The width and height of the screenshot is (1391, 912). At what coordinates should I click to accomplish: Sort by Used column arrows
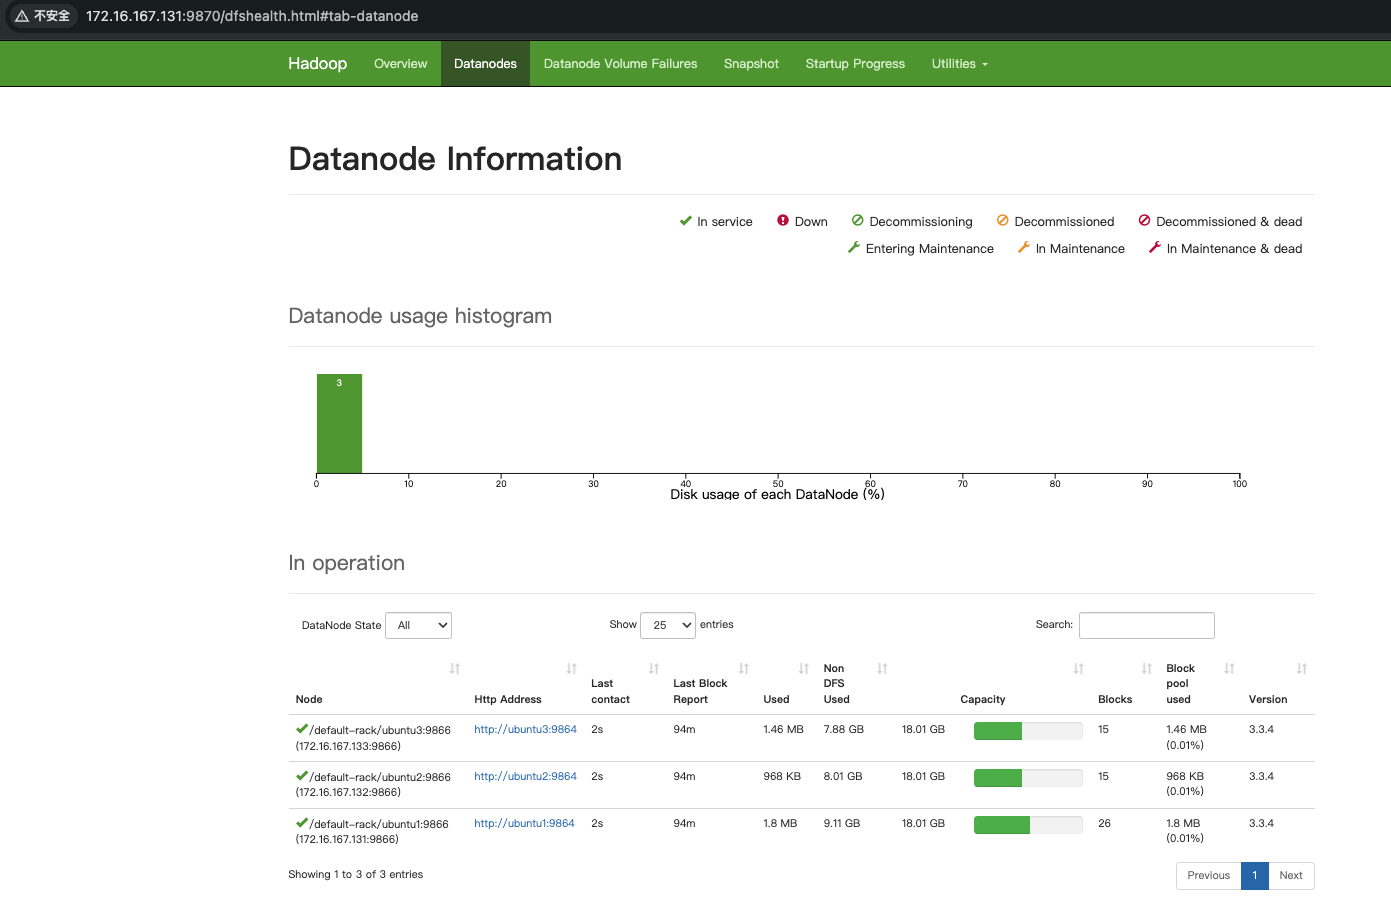(x=804, y=668)
